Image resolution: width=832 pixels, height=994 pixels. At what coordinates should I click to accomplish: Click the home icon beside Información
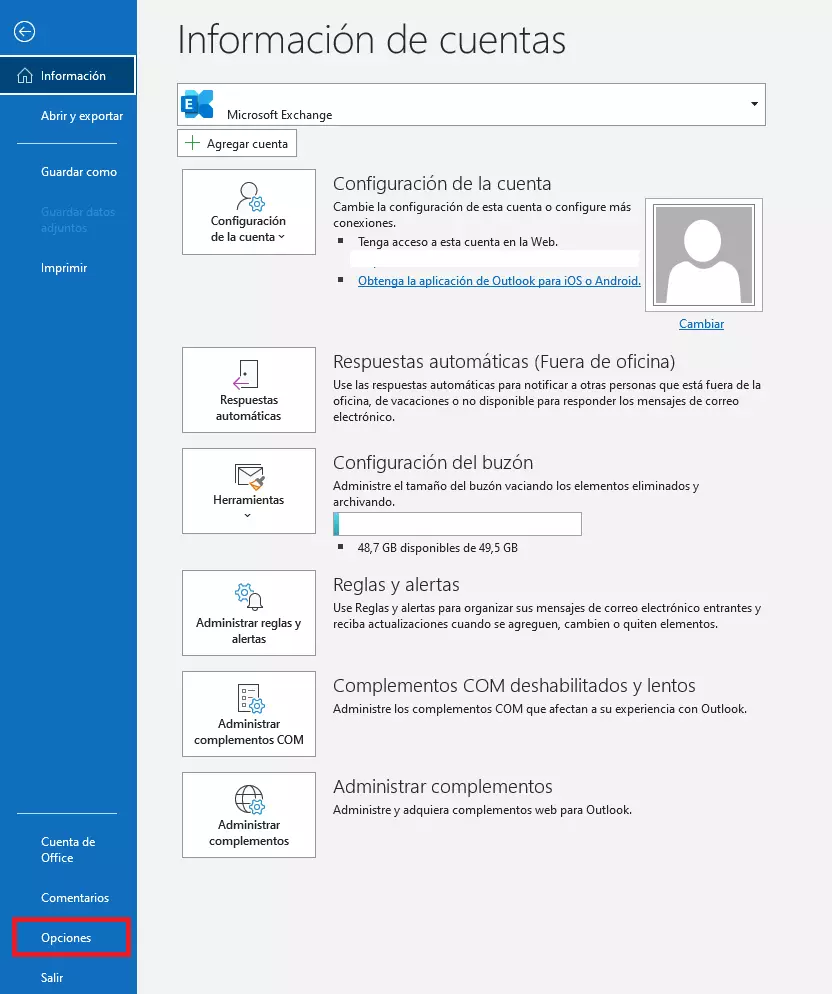[25, 75]
